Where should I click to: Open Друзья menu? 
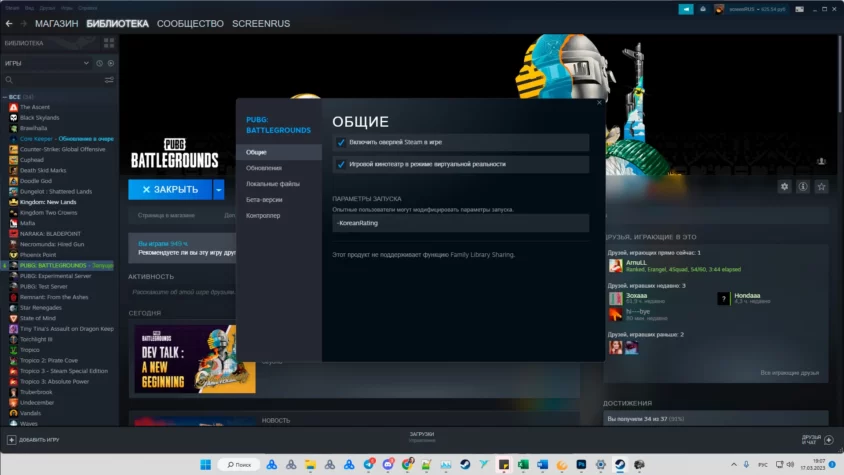click(x=47, y=8)
